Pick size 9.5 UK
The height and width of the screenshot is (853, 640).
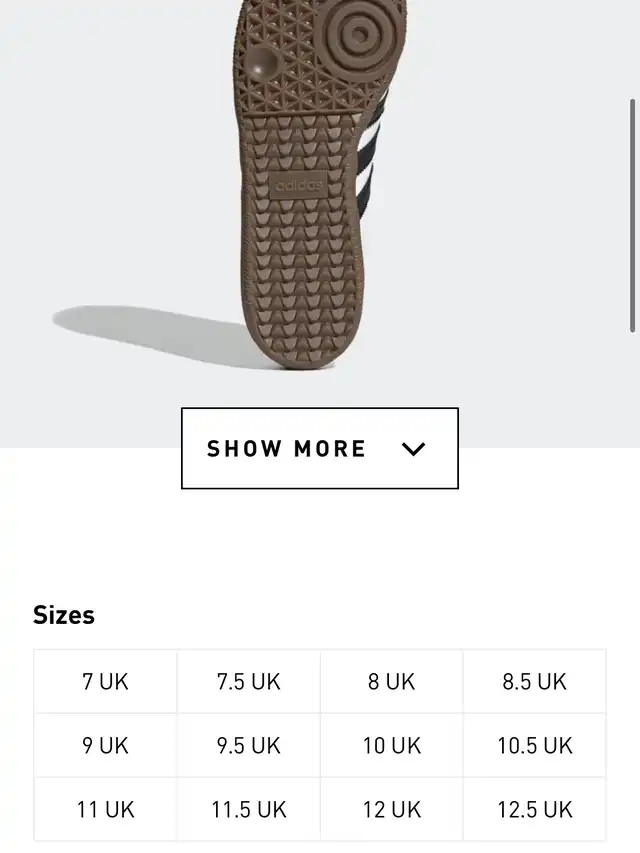point(248,746)
